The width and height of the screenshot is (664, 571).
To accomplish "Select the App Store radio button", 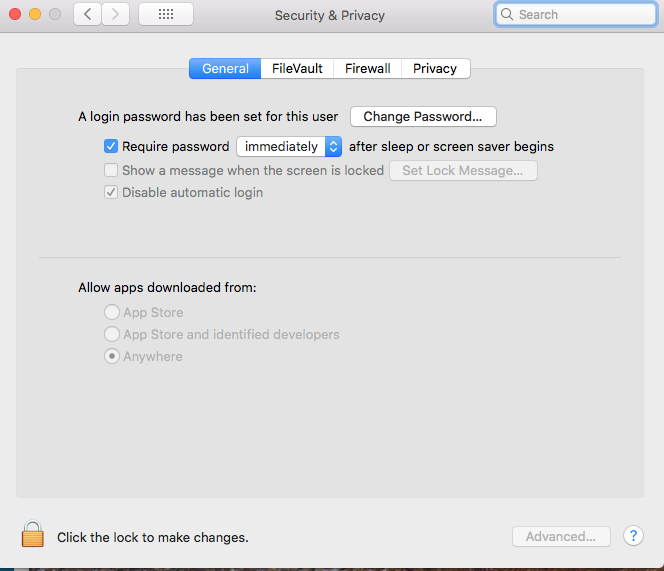I will (x=112, y=312).
